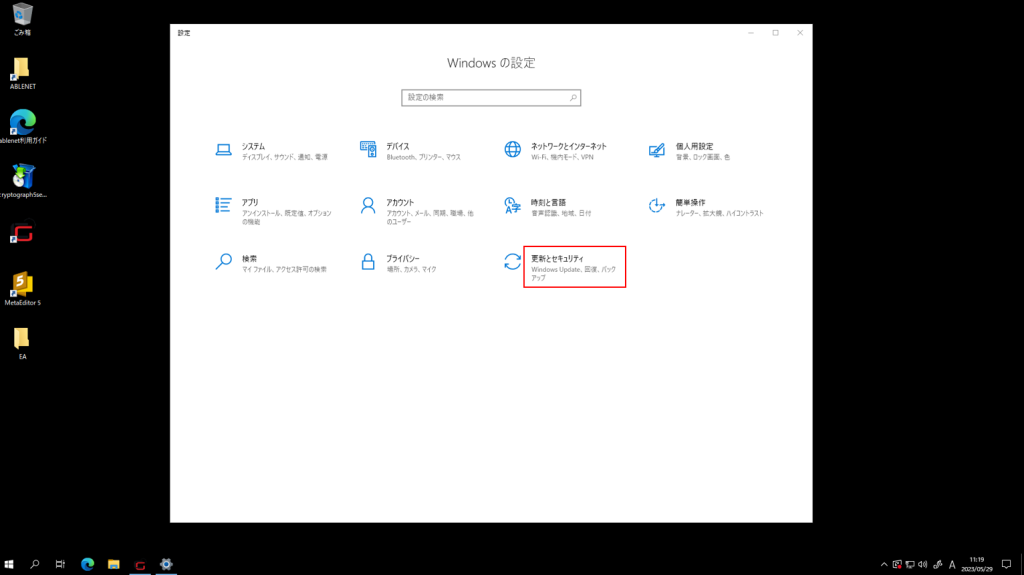Show hidden system tray icons
Viewport: 1024px width, 575px height.
click(884, 565)
